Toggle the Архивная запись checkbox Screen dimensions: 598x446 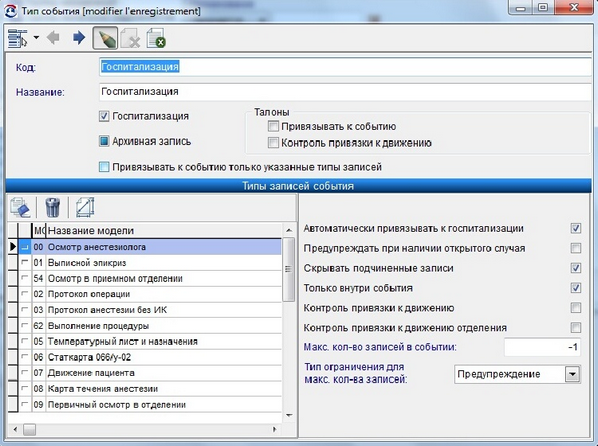click(x=104, y=141)
